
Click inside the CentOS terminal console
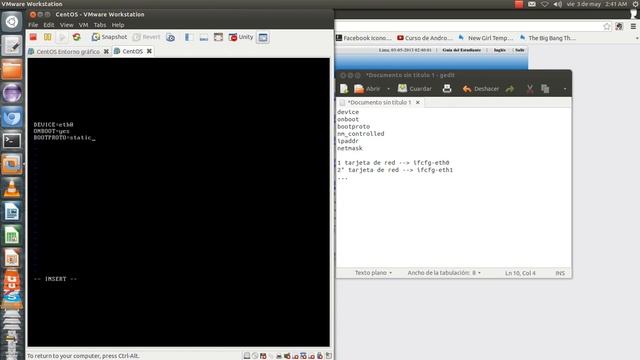(178, 202)
